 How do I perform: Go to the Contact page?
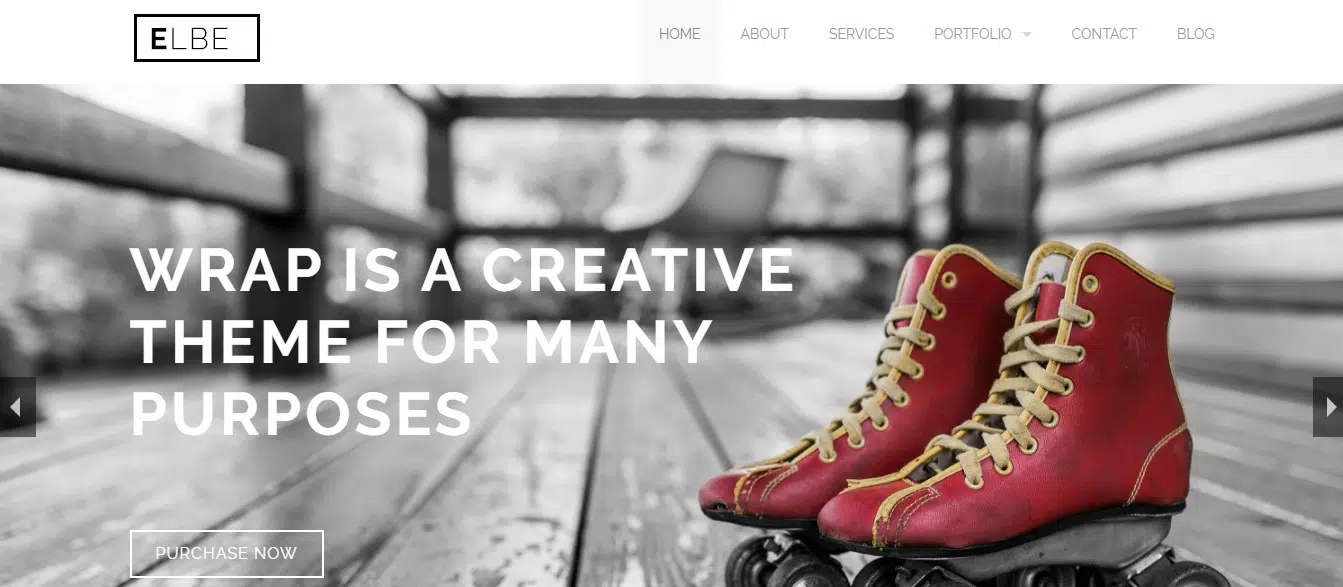pyautogui.click(x=1104, y=34)
